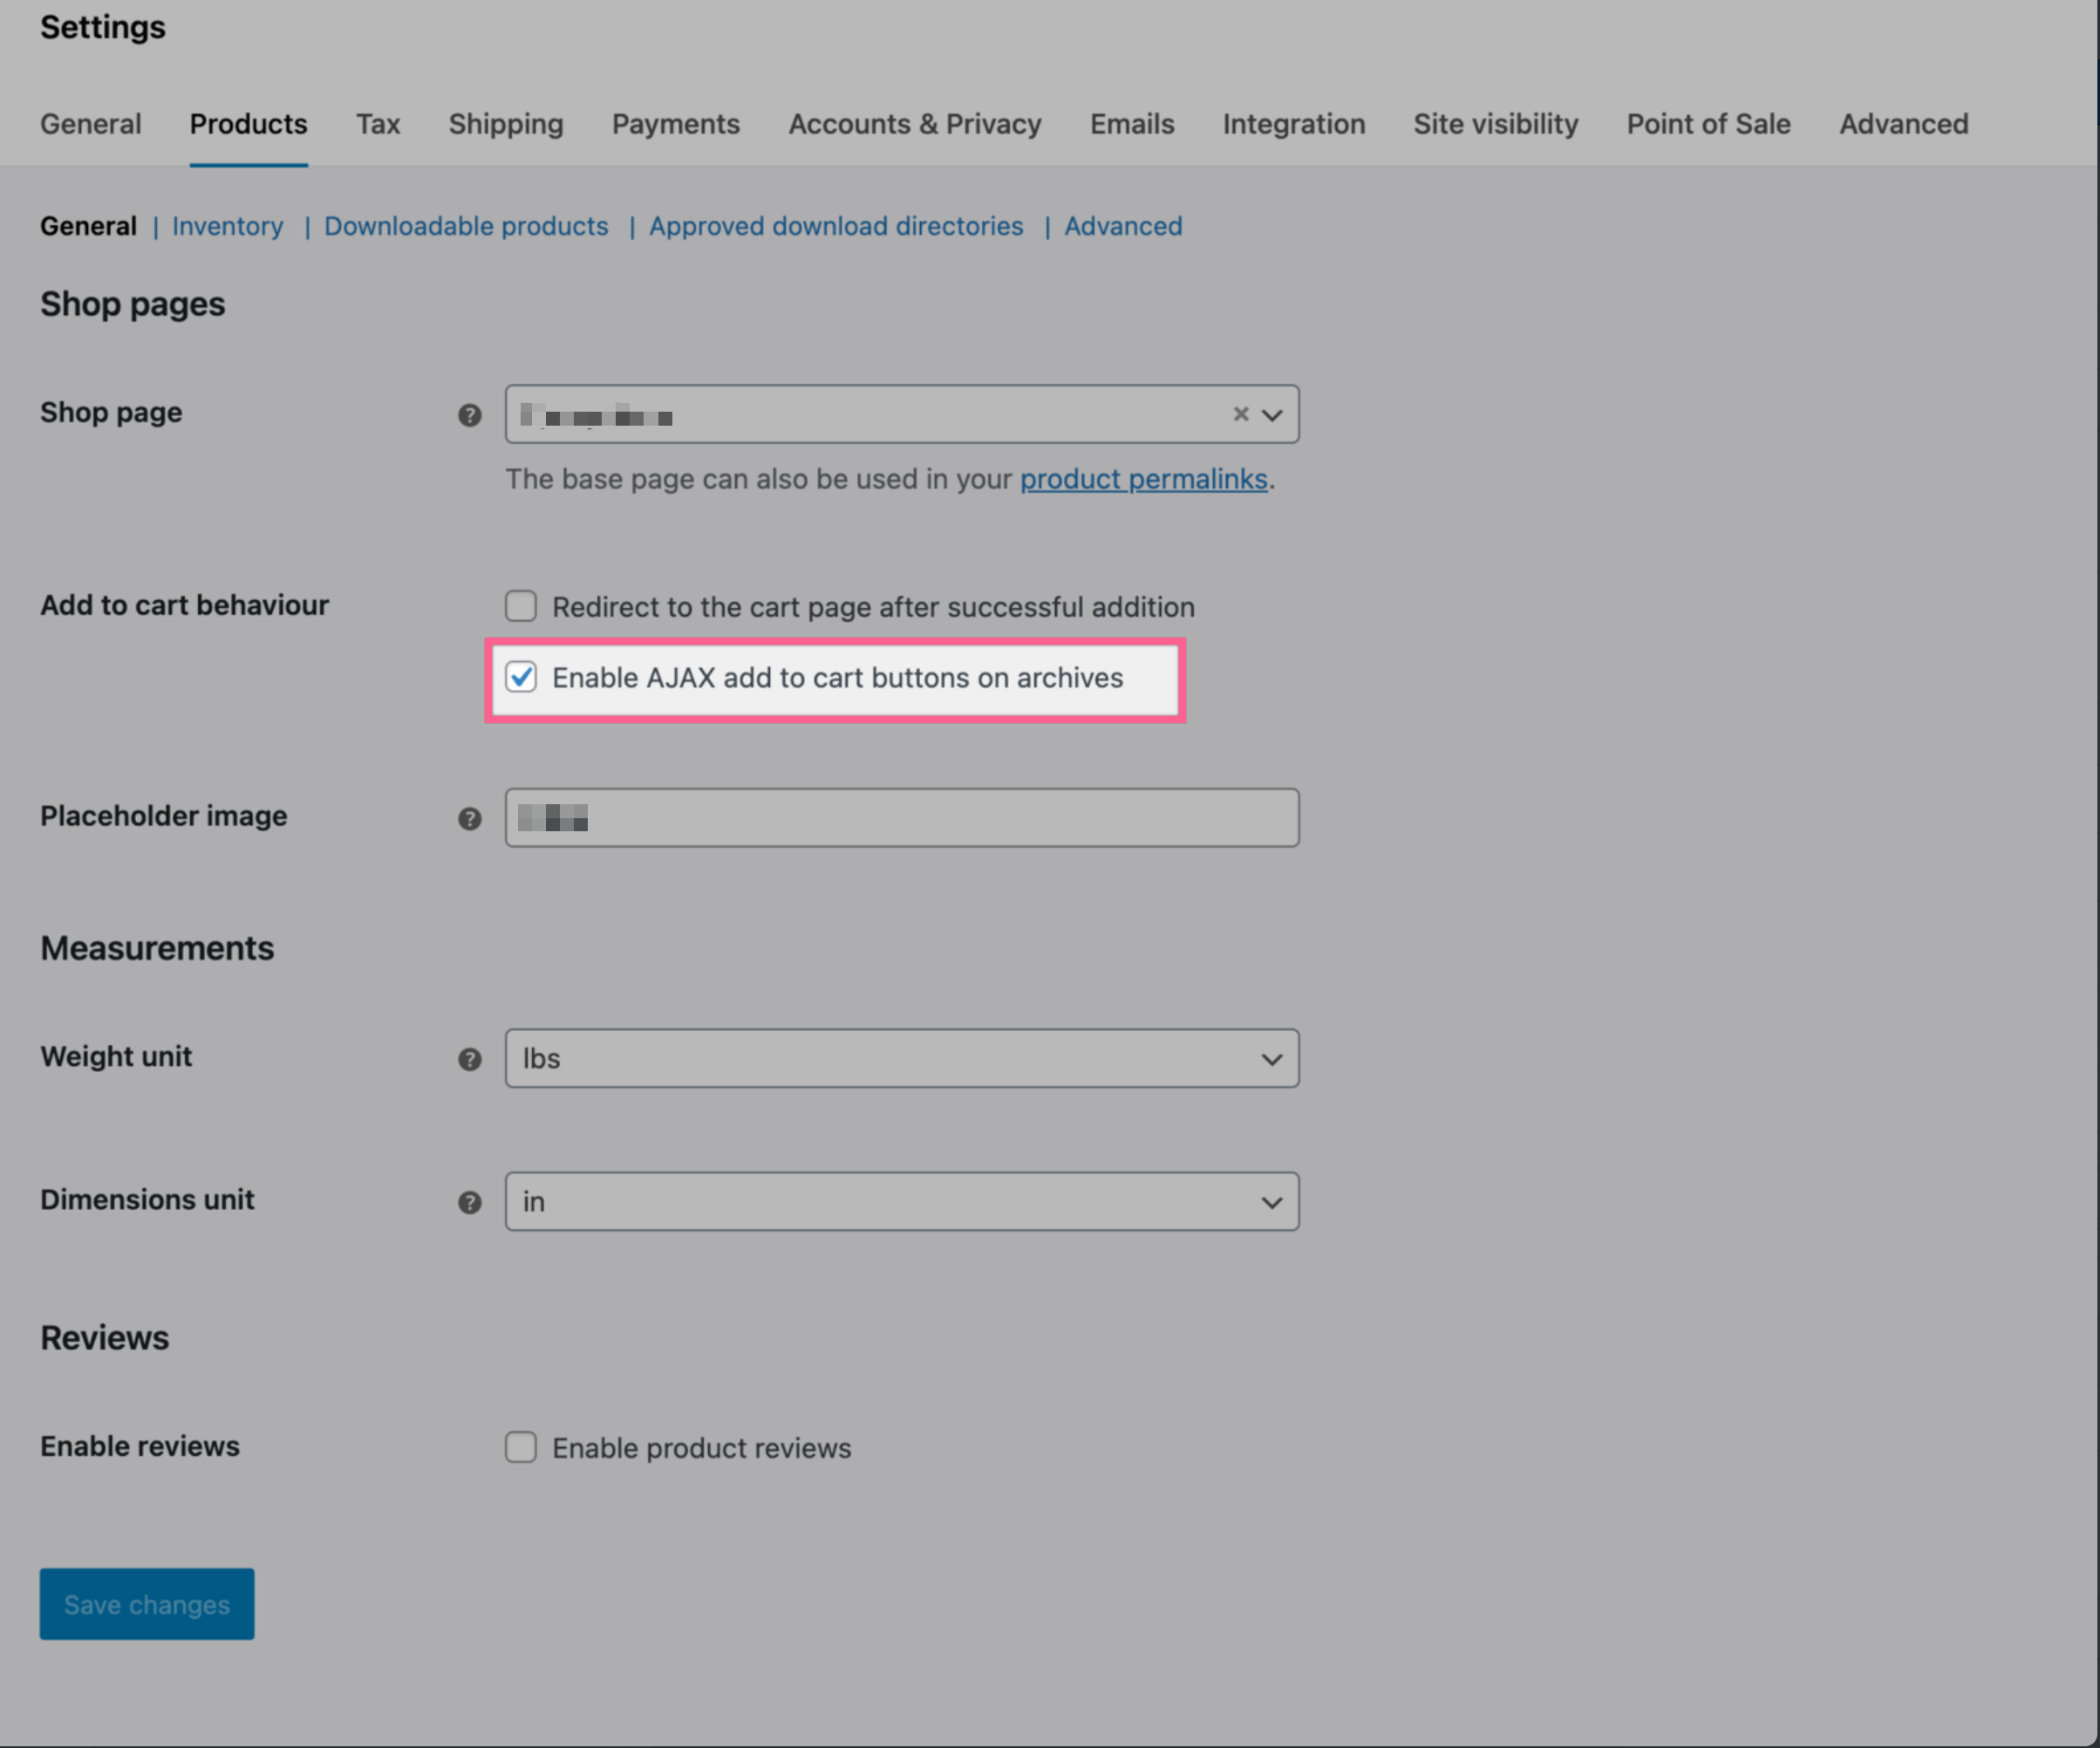Open the Inventory subsection link
The image size is (2100, 1748).
pos(227,226)
